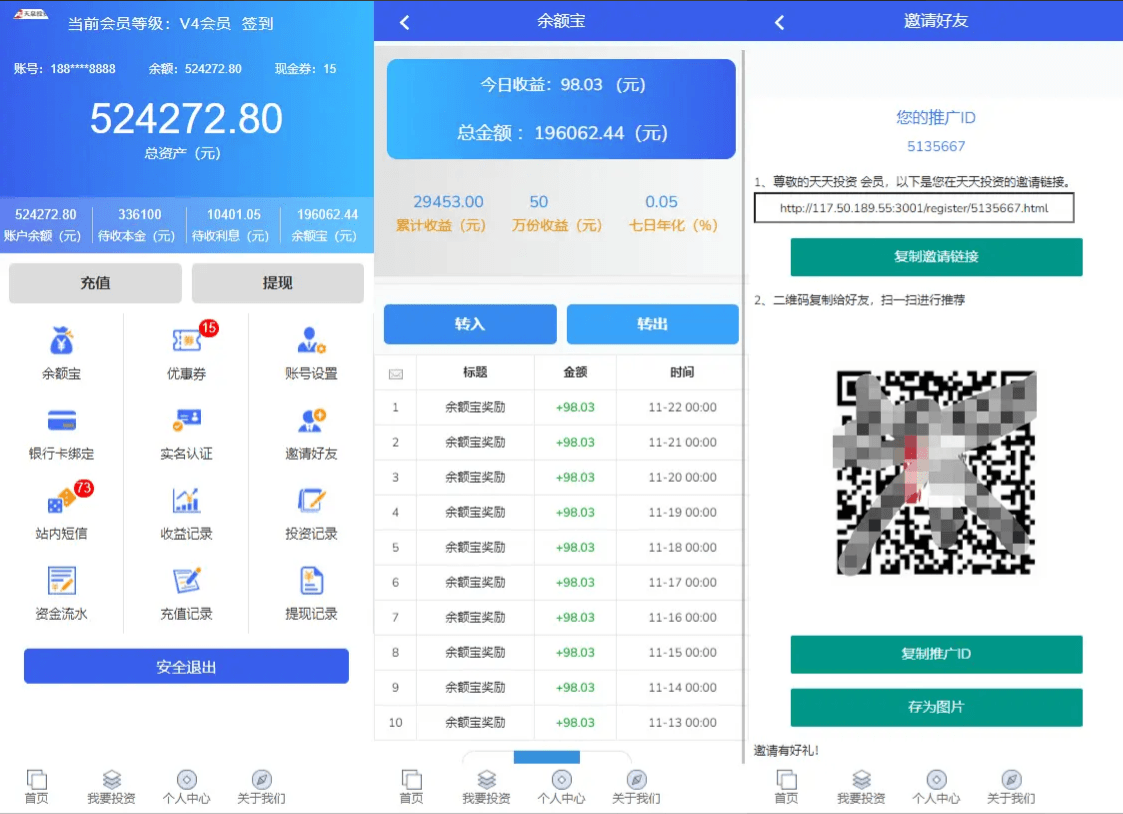Tap 关于我们 in 邀请好友 screen bottom bar
The width and height of the screenshot is (1123, 814).
point(1011,787)
